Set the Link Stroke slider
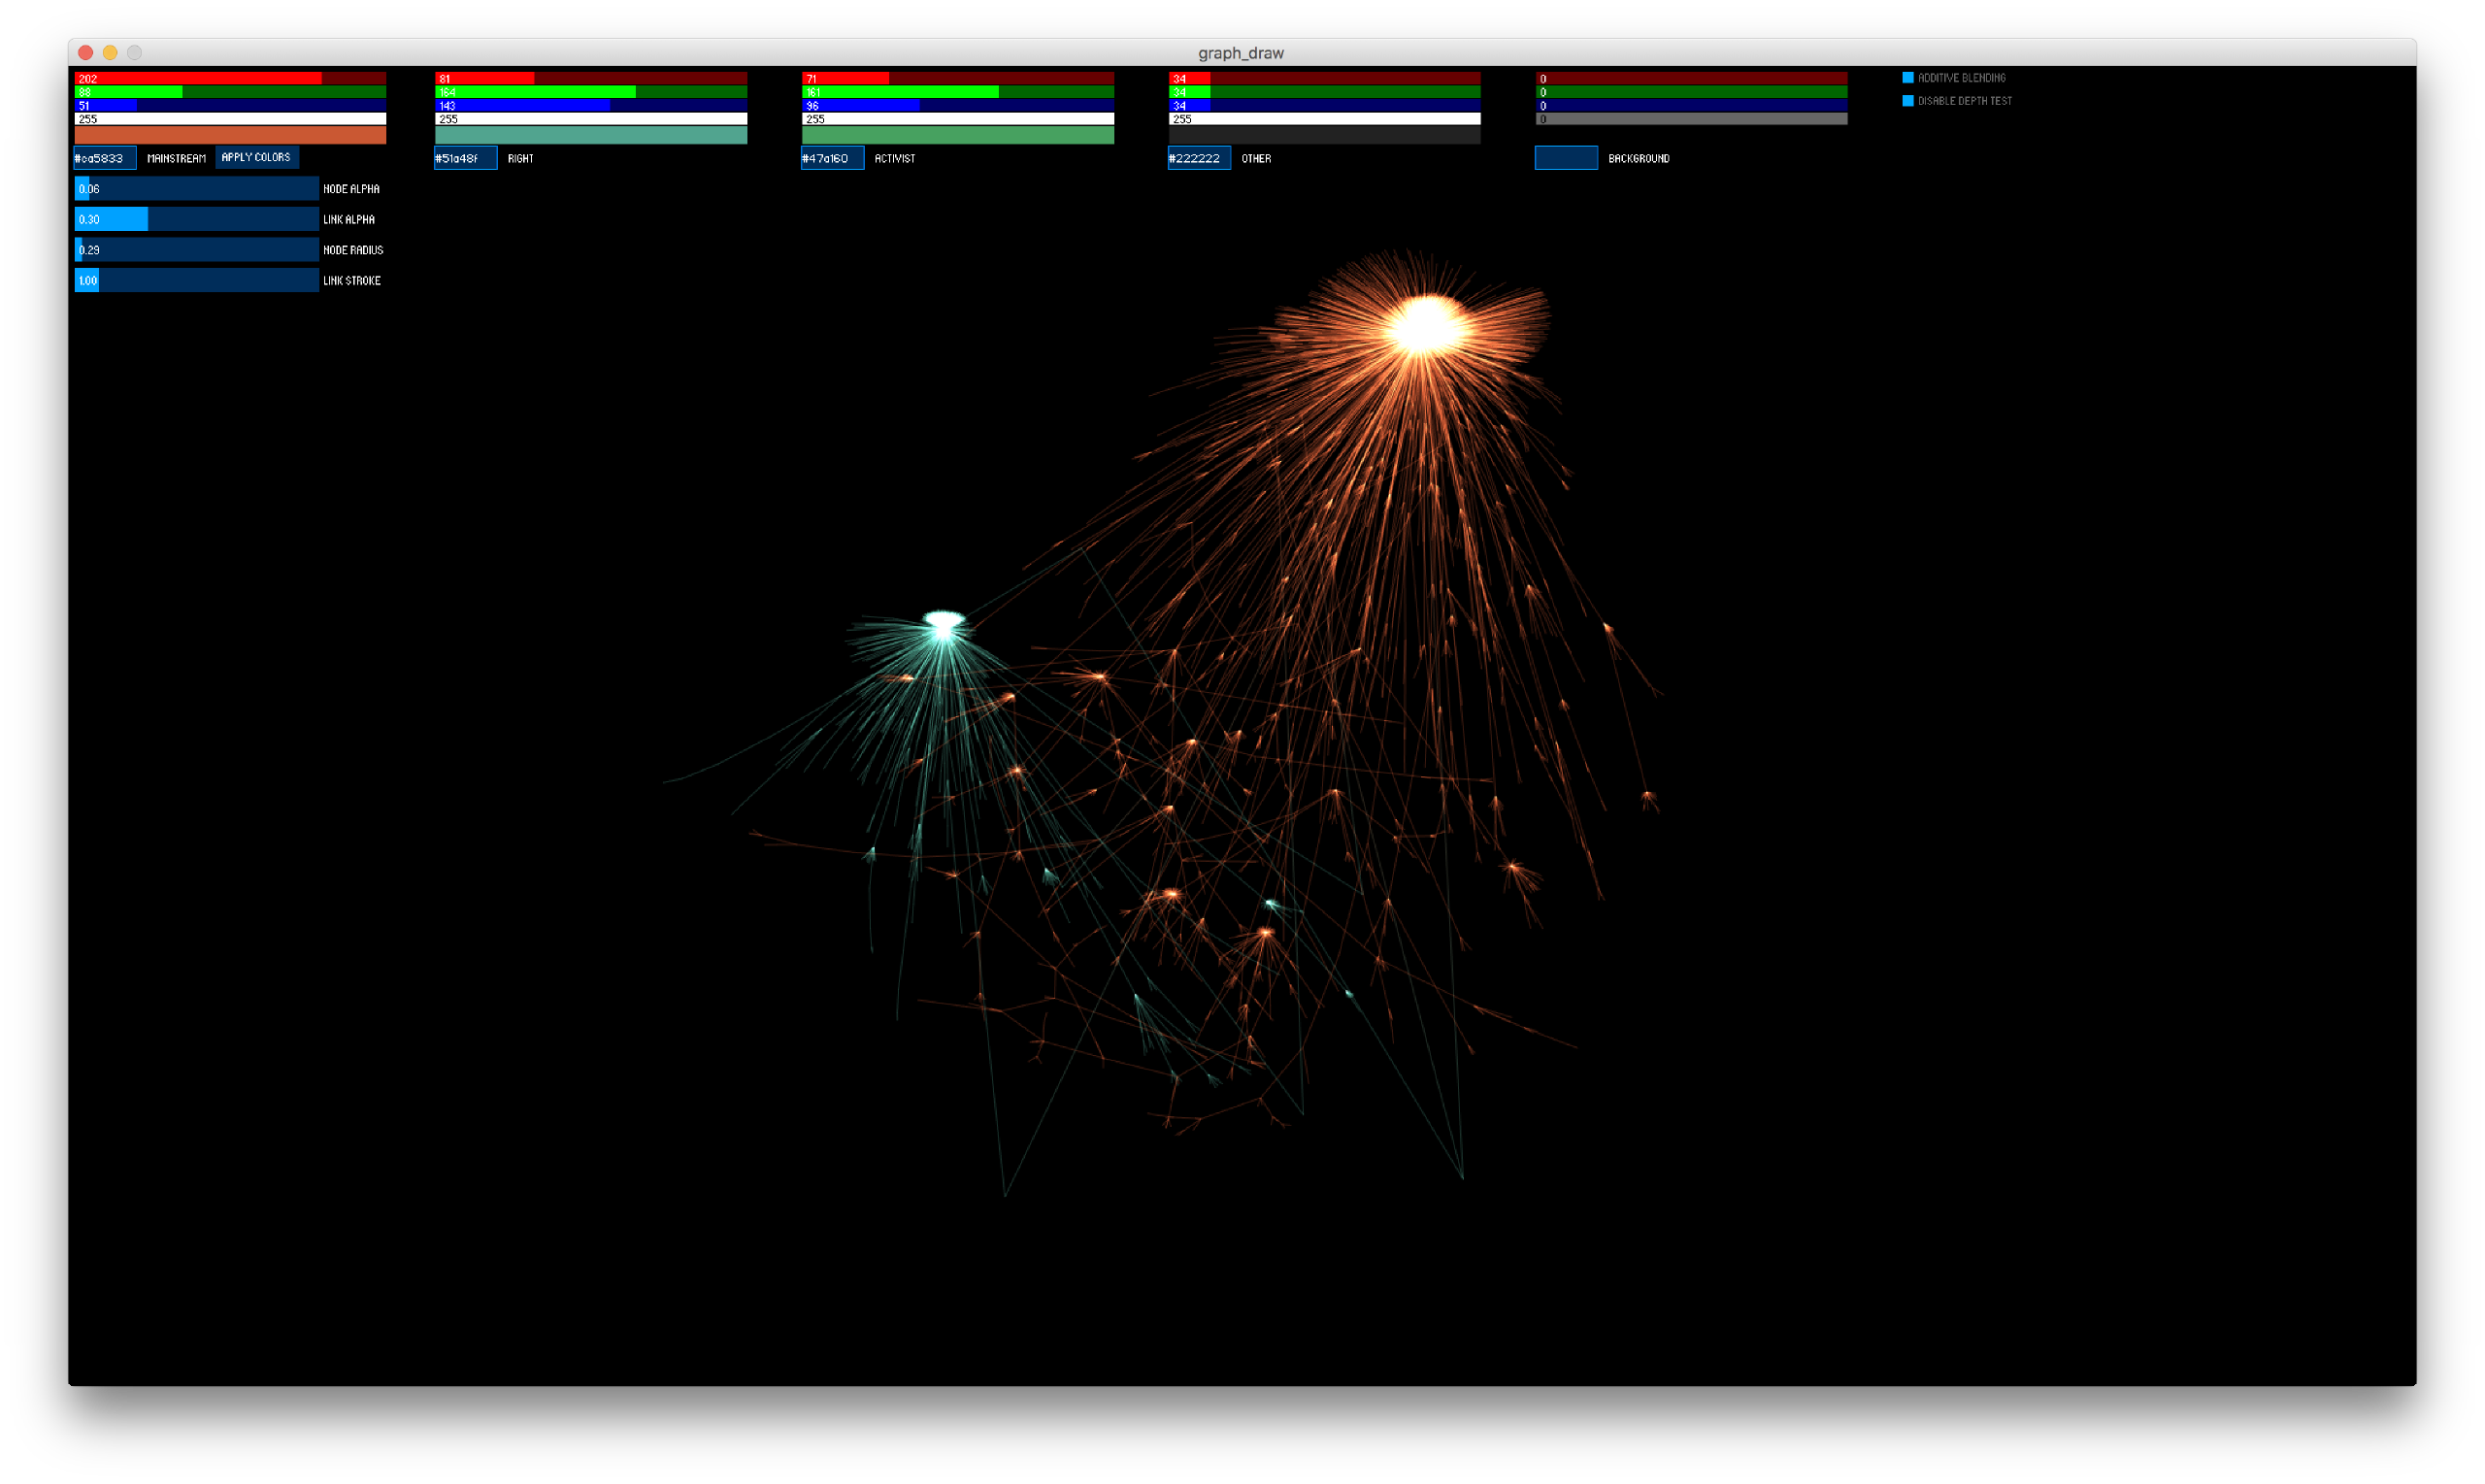2485x1484 pixels. [x=196, y=281]
